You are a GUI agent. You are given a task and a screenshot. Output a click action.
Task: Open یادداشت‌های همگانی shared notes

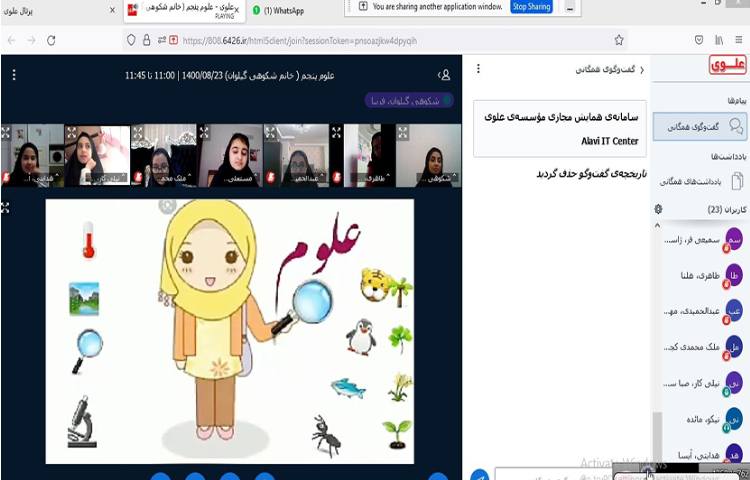(x=700, y=182)
